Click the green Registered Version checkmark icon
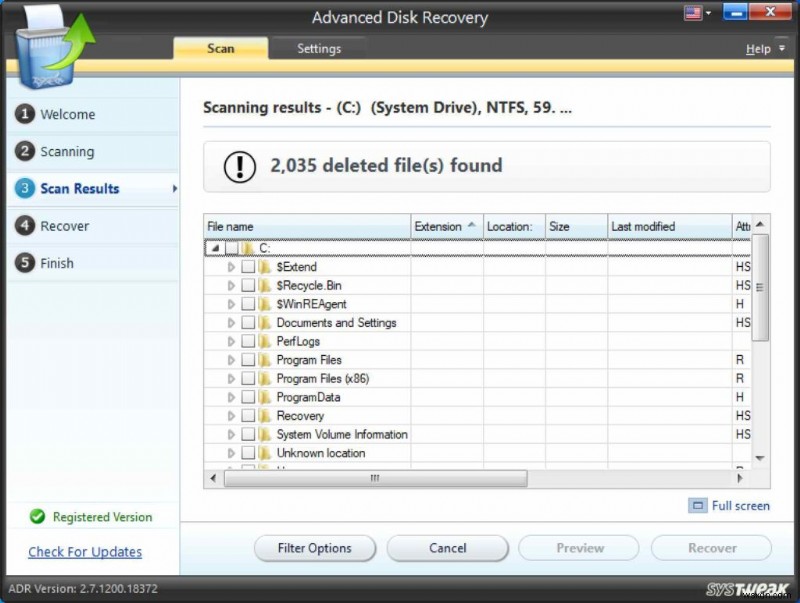The image size is (800, 603). tap(37, 517)
